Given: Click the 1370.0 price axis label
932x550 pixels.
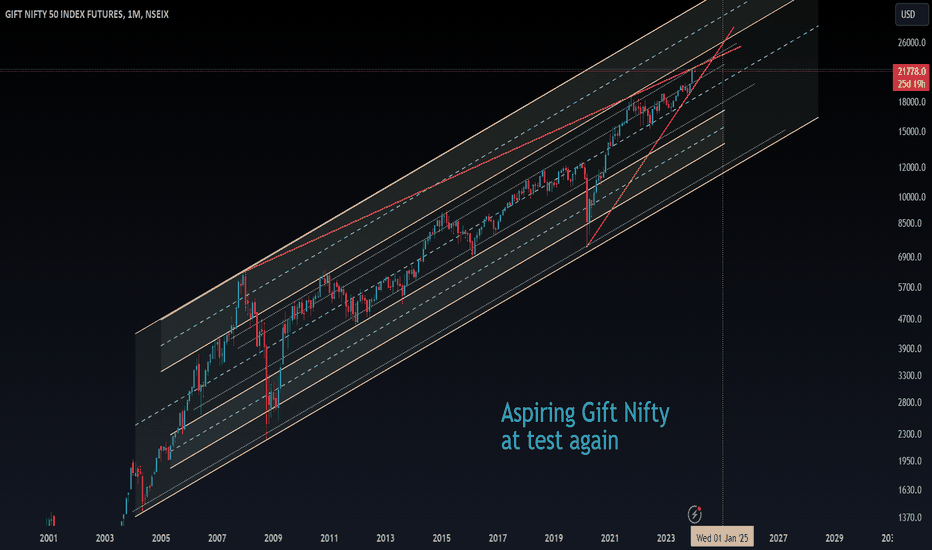Looking at the screenshot, I should pos(912,518).
